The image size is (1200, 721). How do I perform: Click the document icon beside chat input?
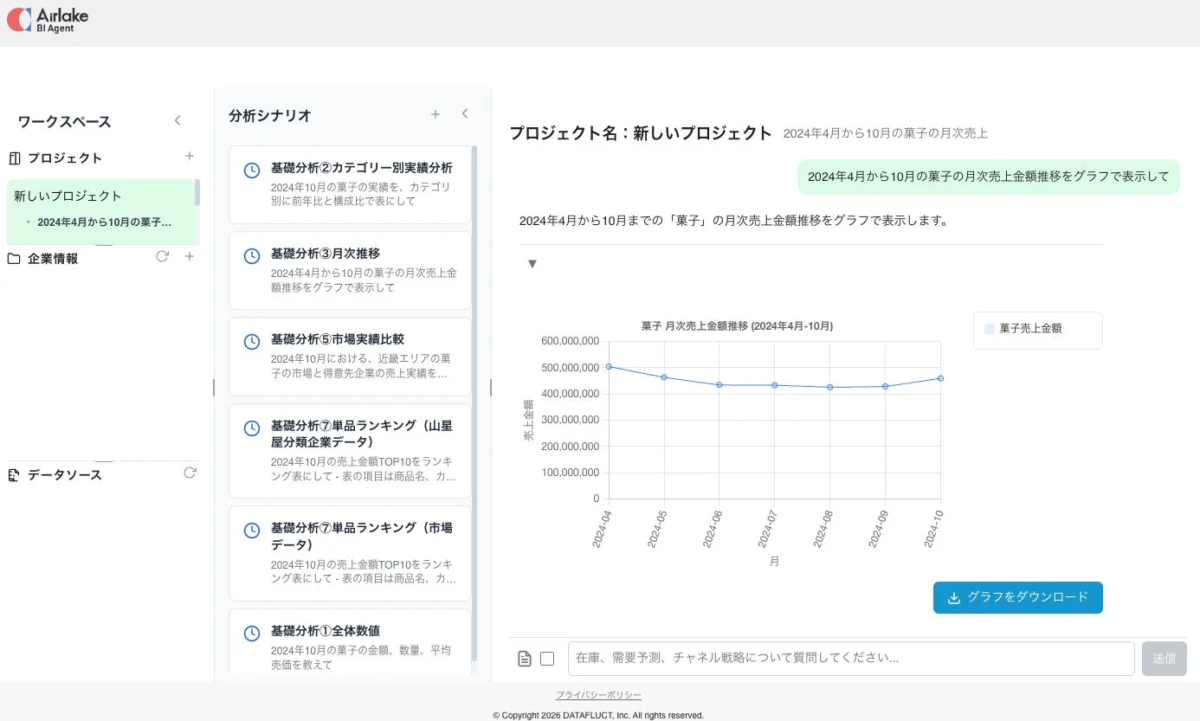click(523, 657)
